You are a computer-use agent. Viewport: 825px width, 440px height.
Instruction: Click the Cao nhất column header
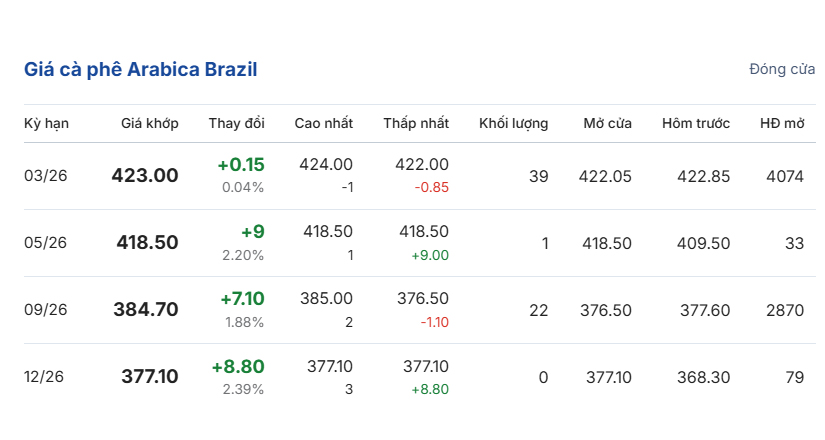(323, 124)
